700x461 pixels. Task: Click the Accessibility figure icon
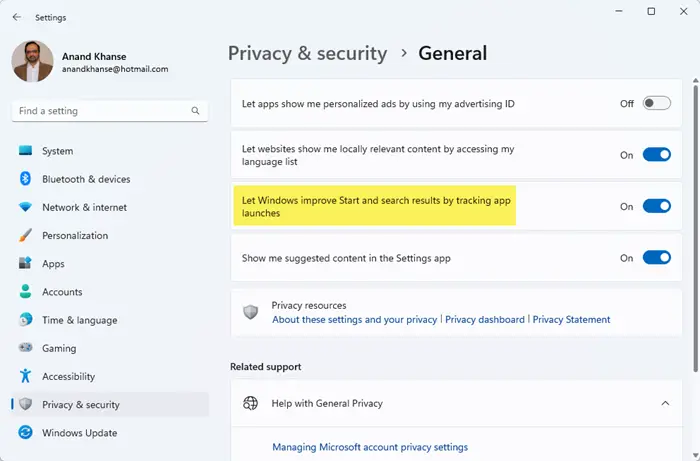click(25, 376)
